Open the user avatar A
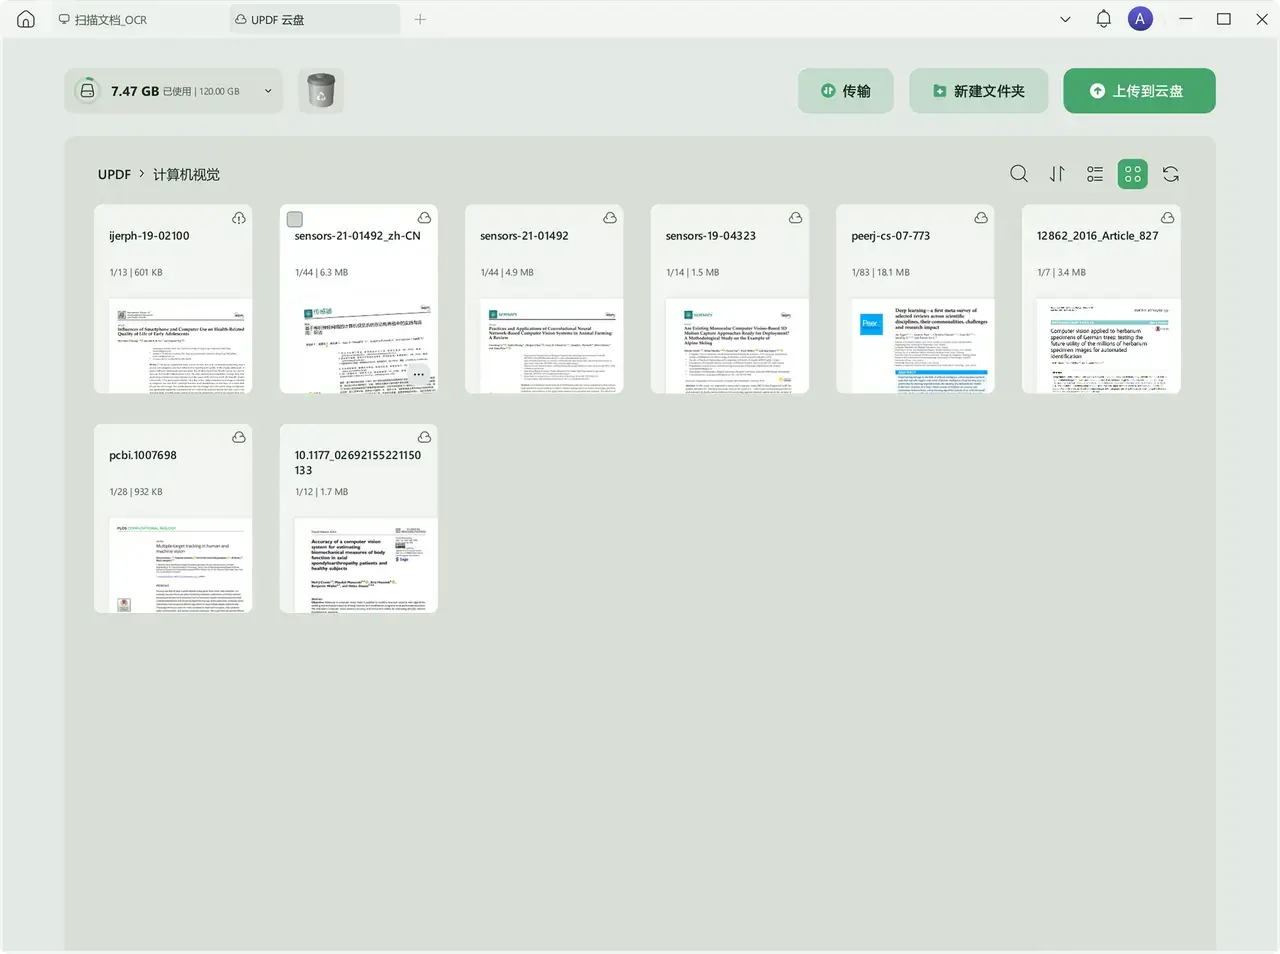 click(x=1140, y=19)
